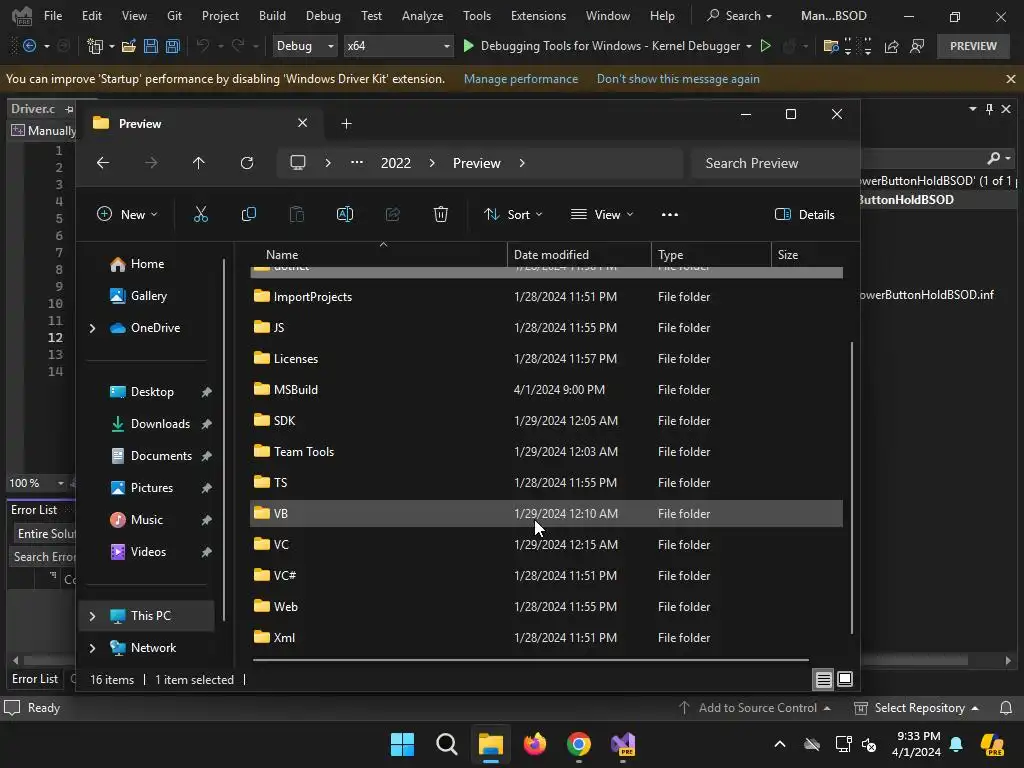The height and width of the screenshot is (768, 1024).
Task: Open the Git menu
Action: click(x=174, y=16)
